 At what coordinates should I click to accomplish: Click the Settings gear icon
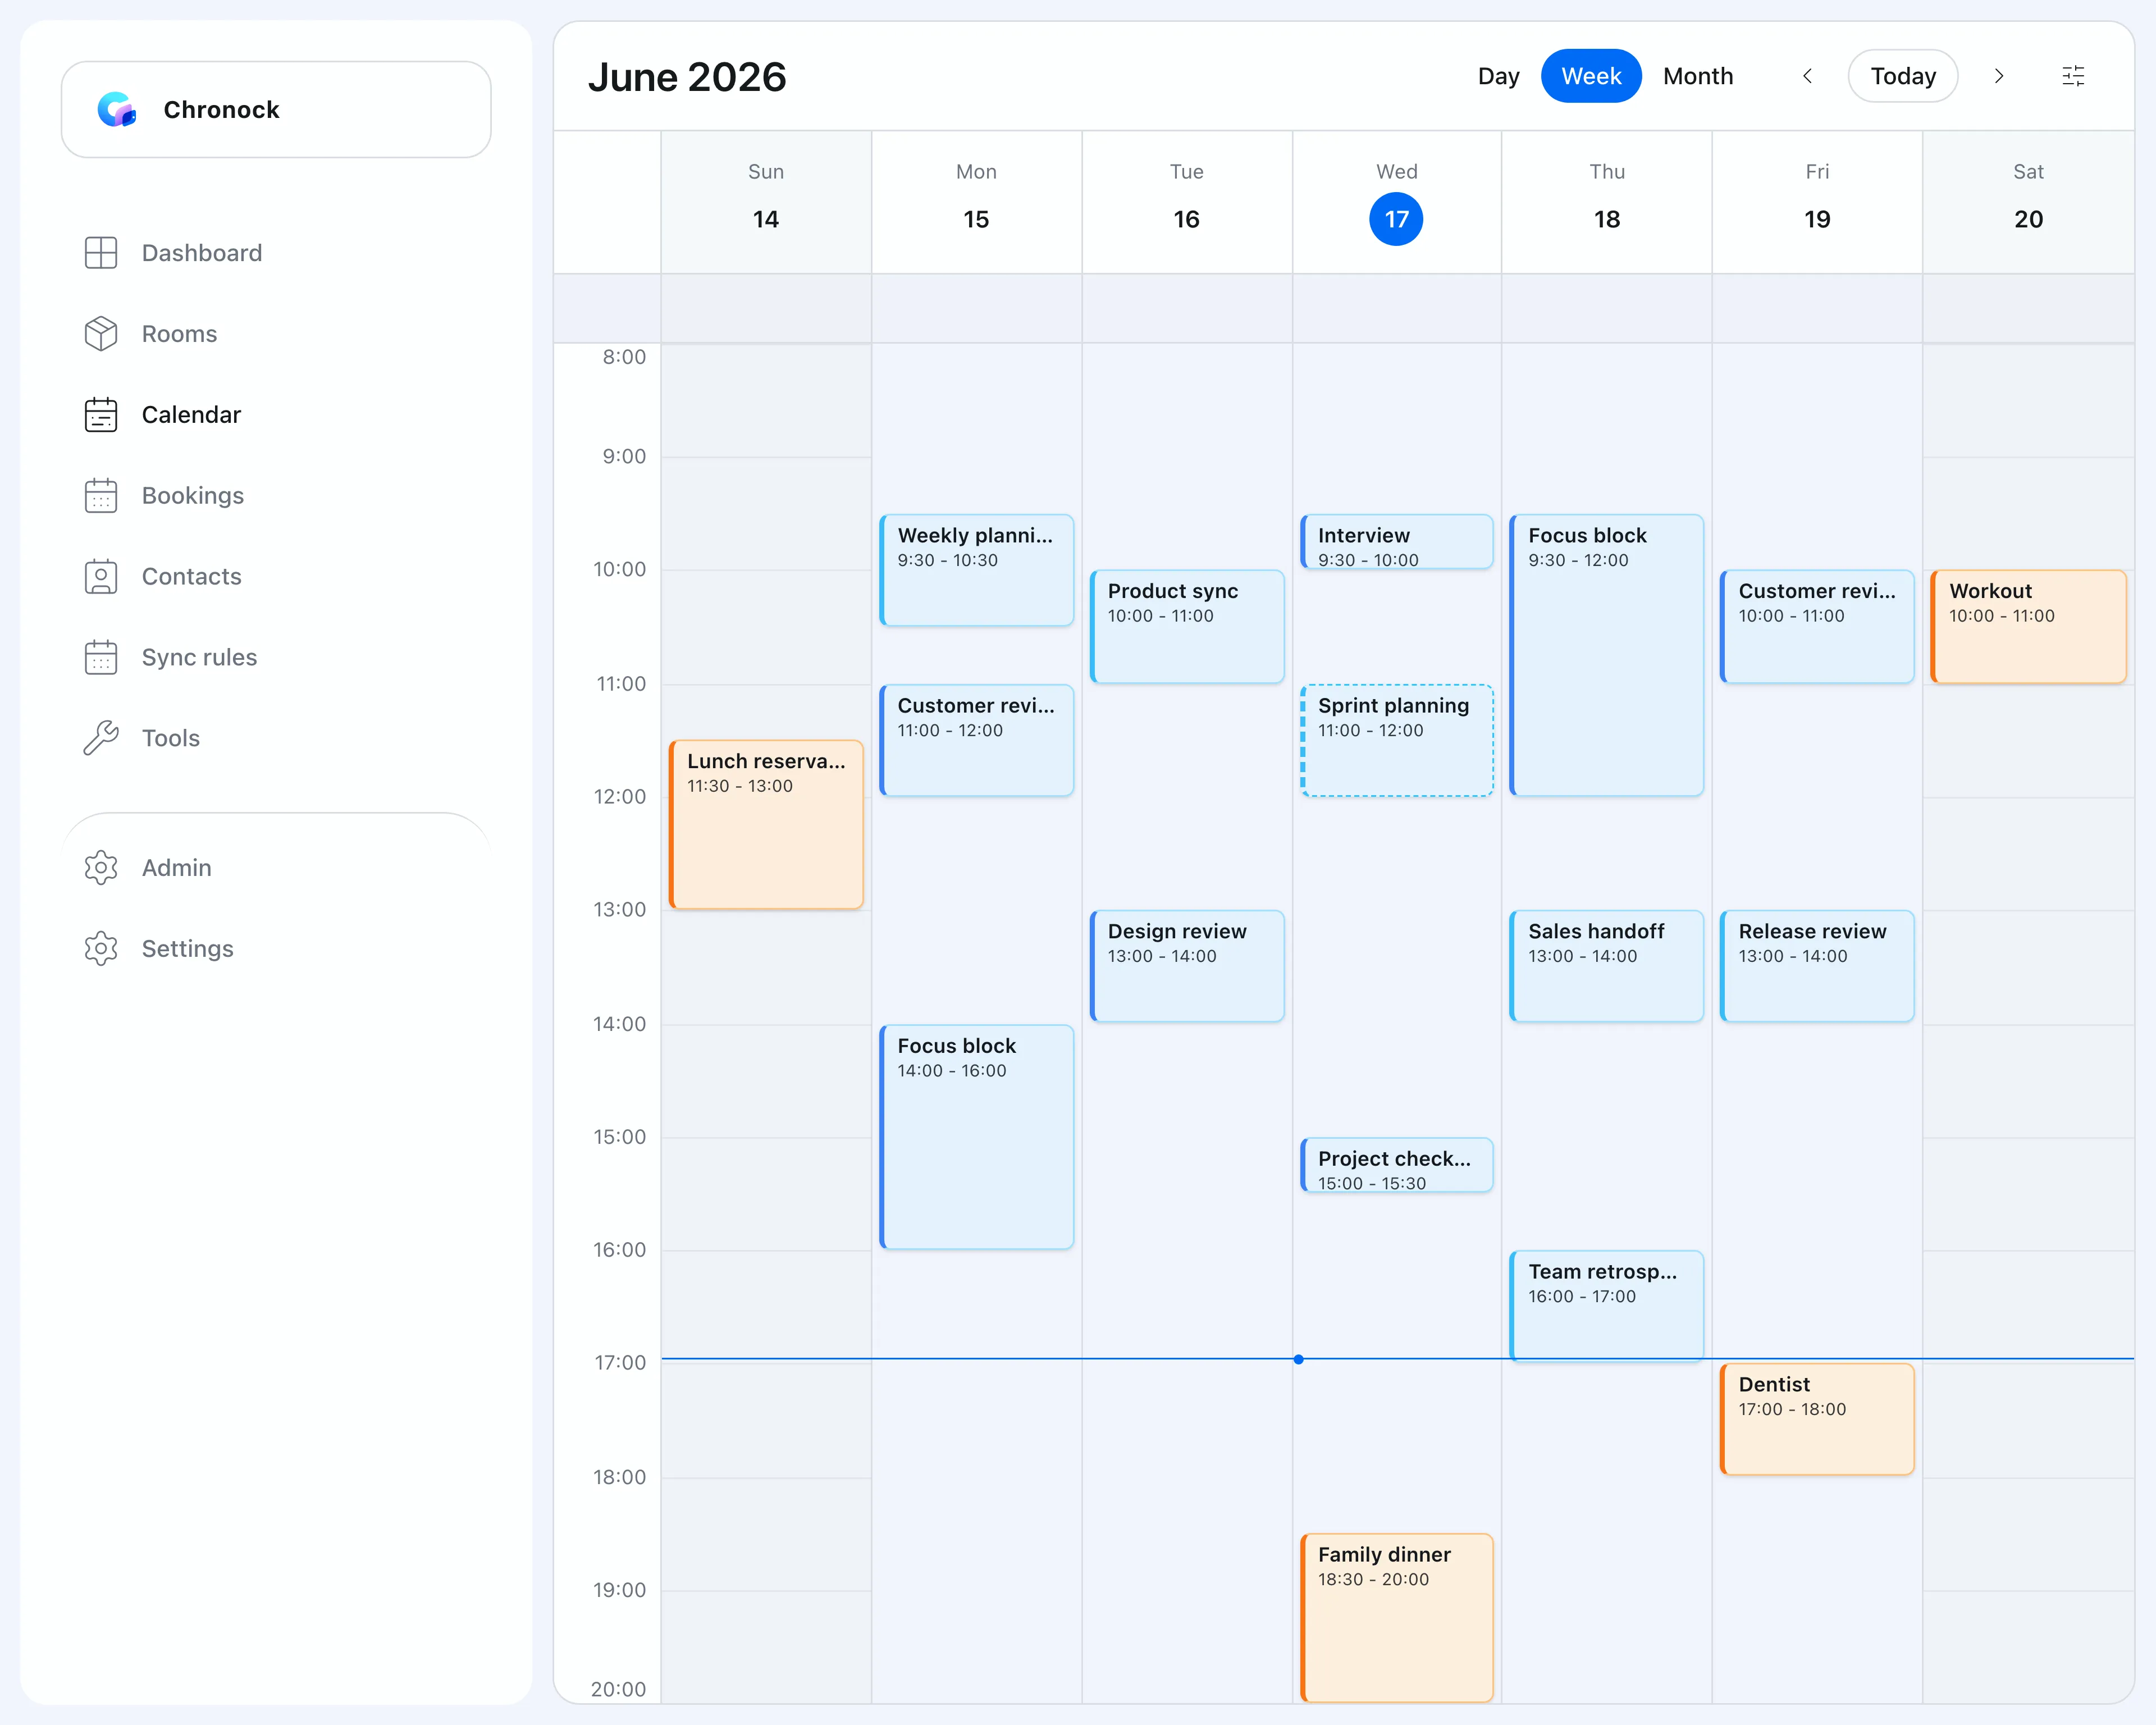[x=101, y=949]
